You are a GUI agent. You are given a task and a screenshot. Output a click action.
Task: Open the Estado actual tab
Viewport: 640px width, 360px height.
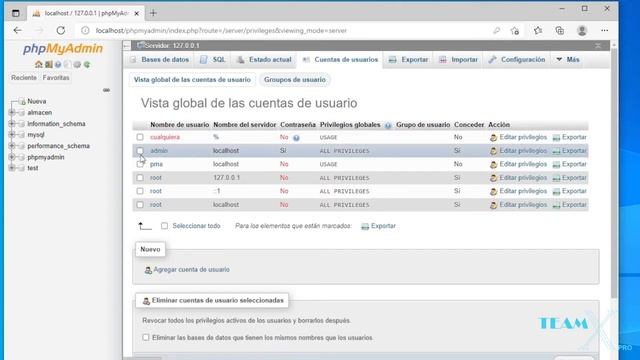264,60
